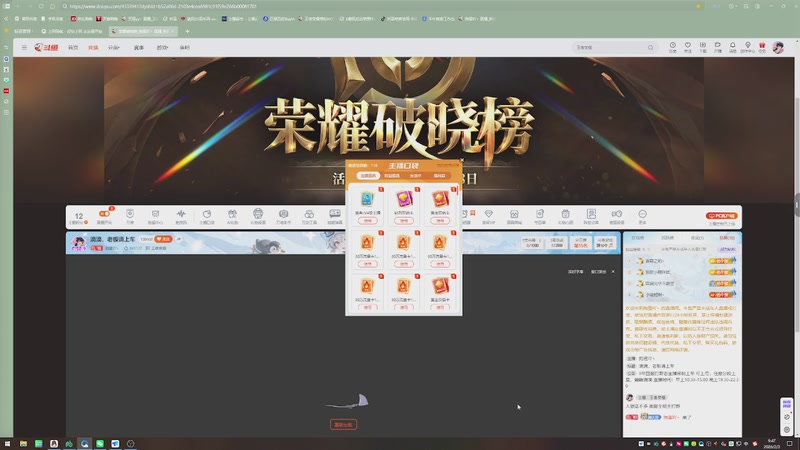Image resolution: width=800 pixels, height=450 pixels.
Task: Go to 首页 in site navigation
Action: tap(73, 47)
